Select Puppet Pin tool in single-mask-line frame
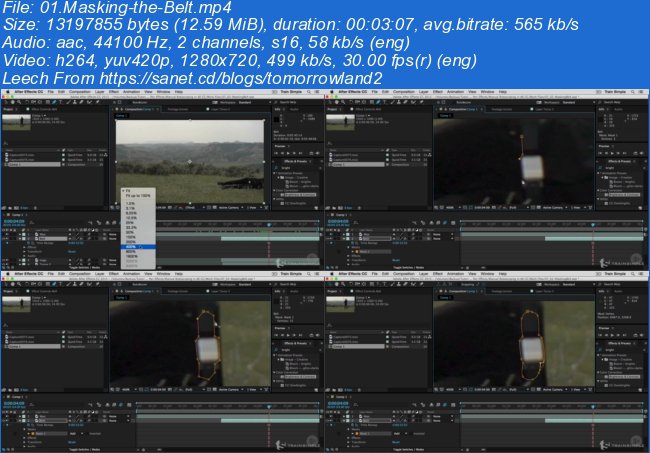 [x=422, y=102]
